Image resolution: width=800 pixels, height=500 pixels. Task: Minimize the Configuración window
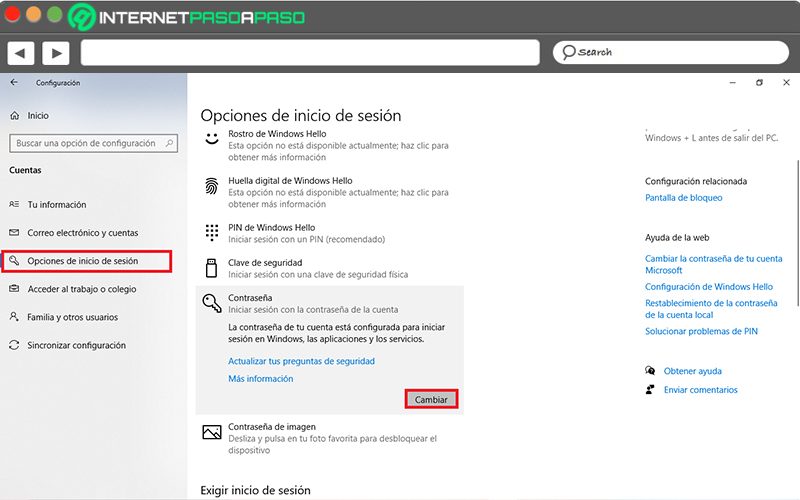click(x=733, y=82)
